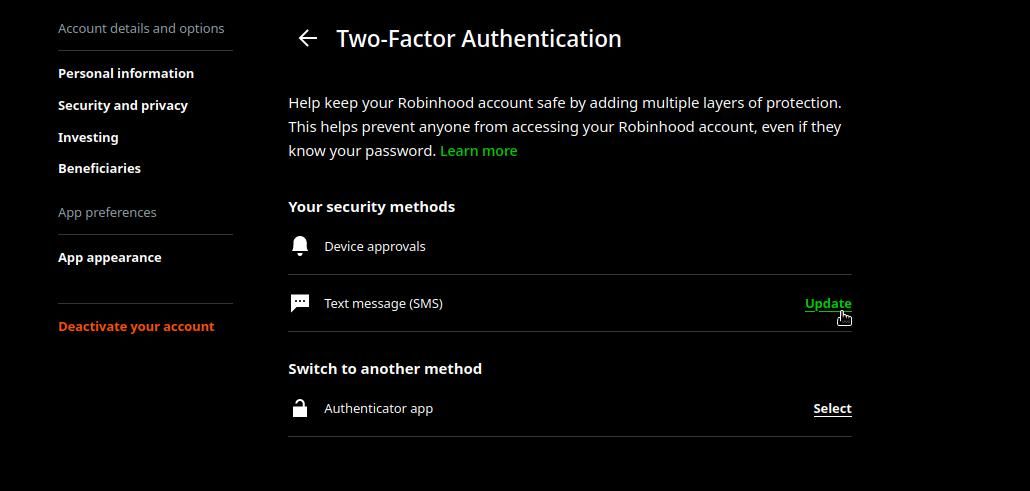
Task: Go to Security and privacy section
Action: (123, 105)
